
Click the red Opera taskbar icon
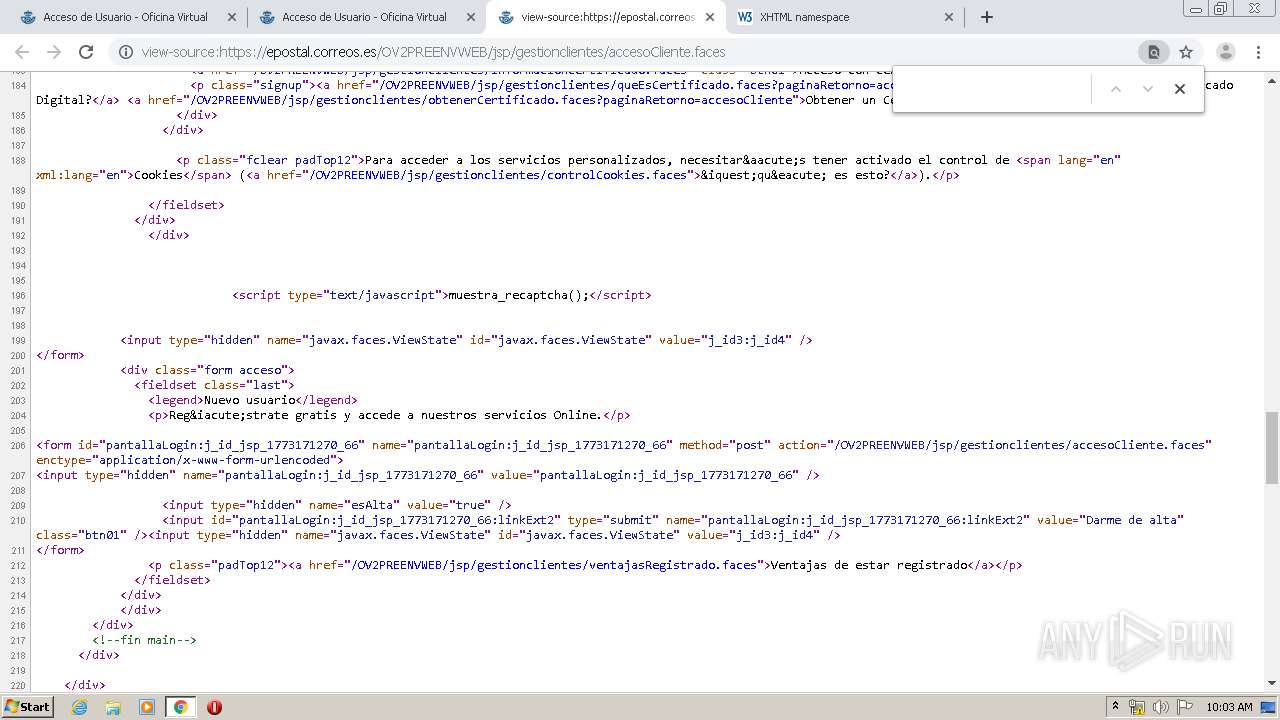tap(214, 707)
